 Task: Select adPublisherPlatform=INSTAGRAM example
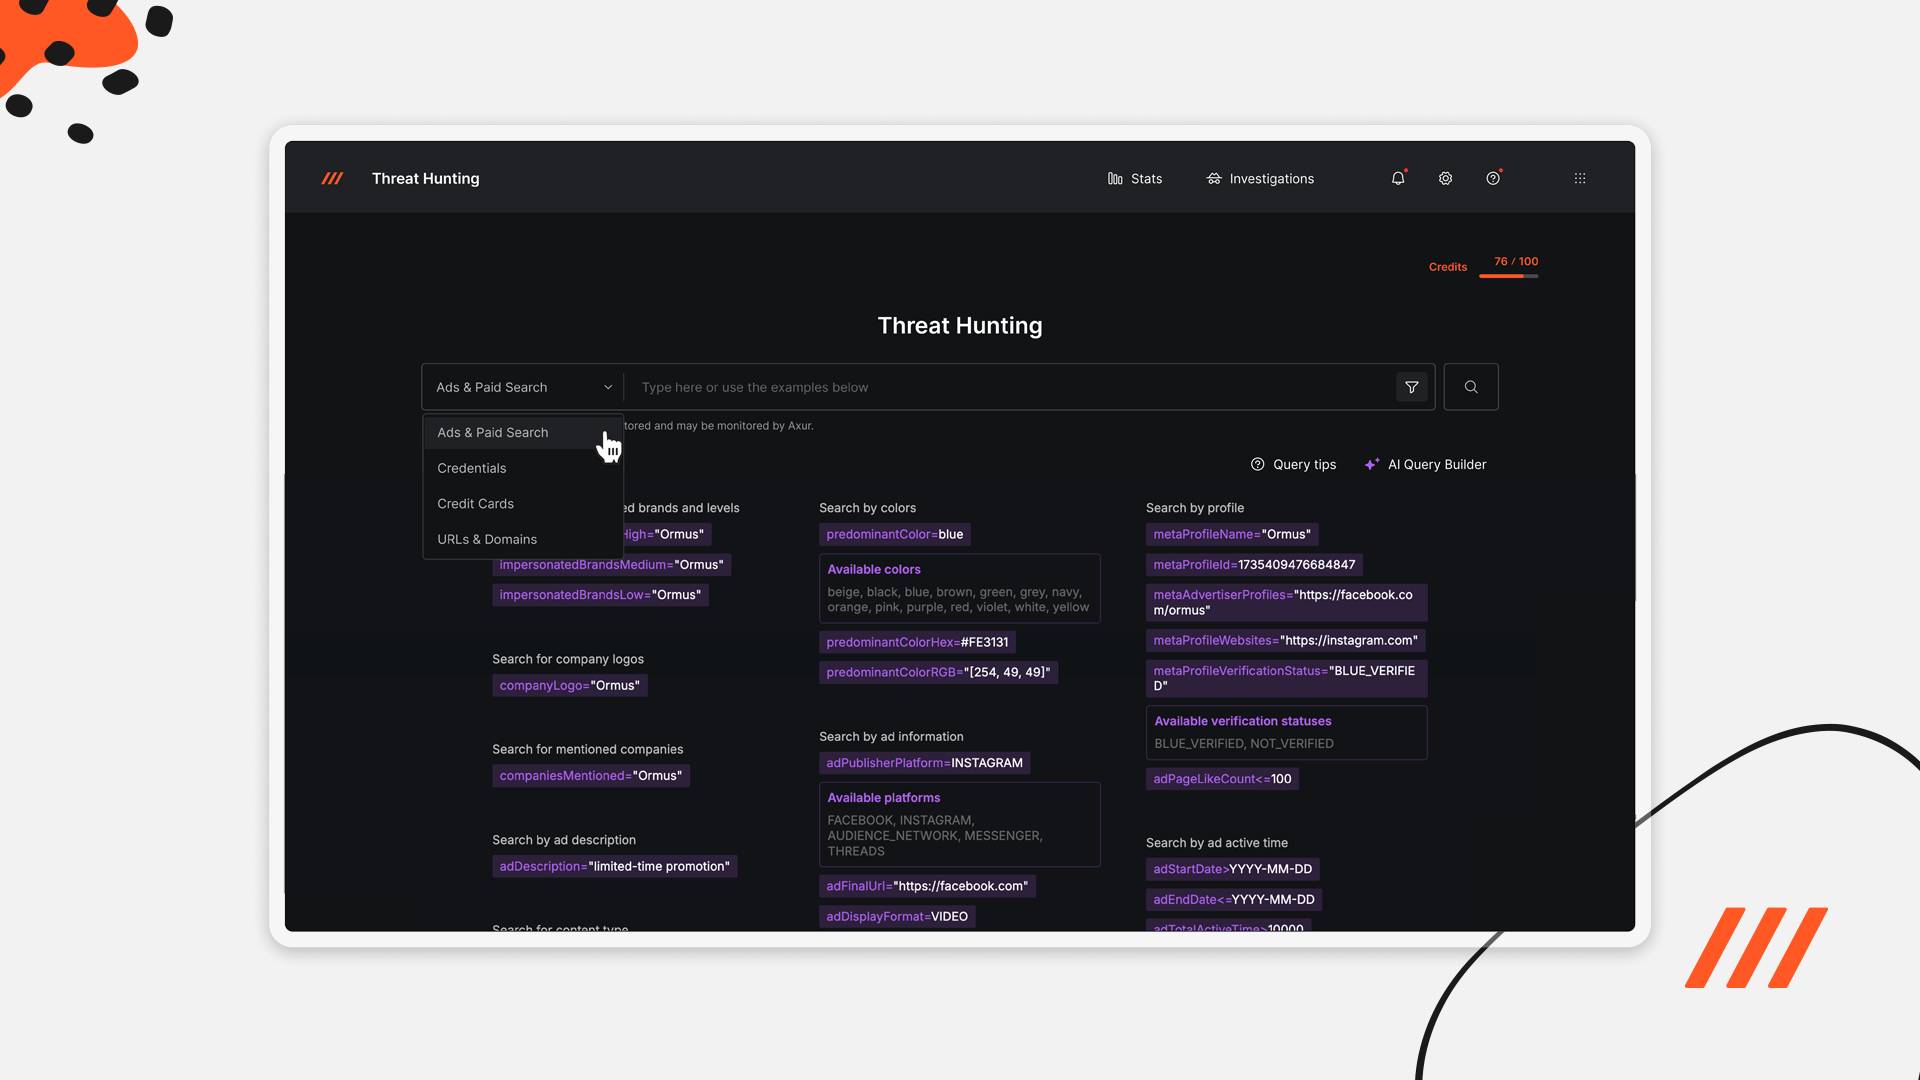coord(924,763)
